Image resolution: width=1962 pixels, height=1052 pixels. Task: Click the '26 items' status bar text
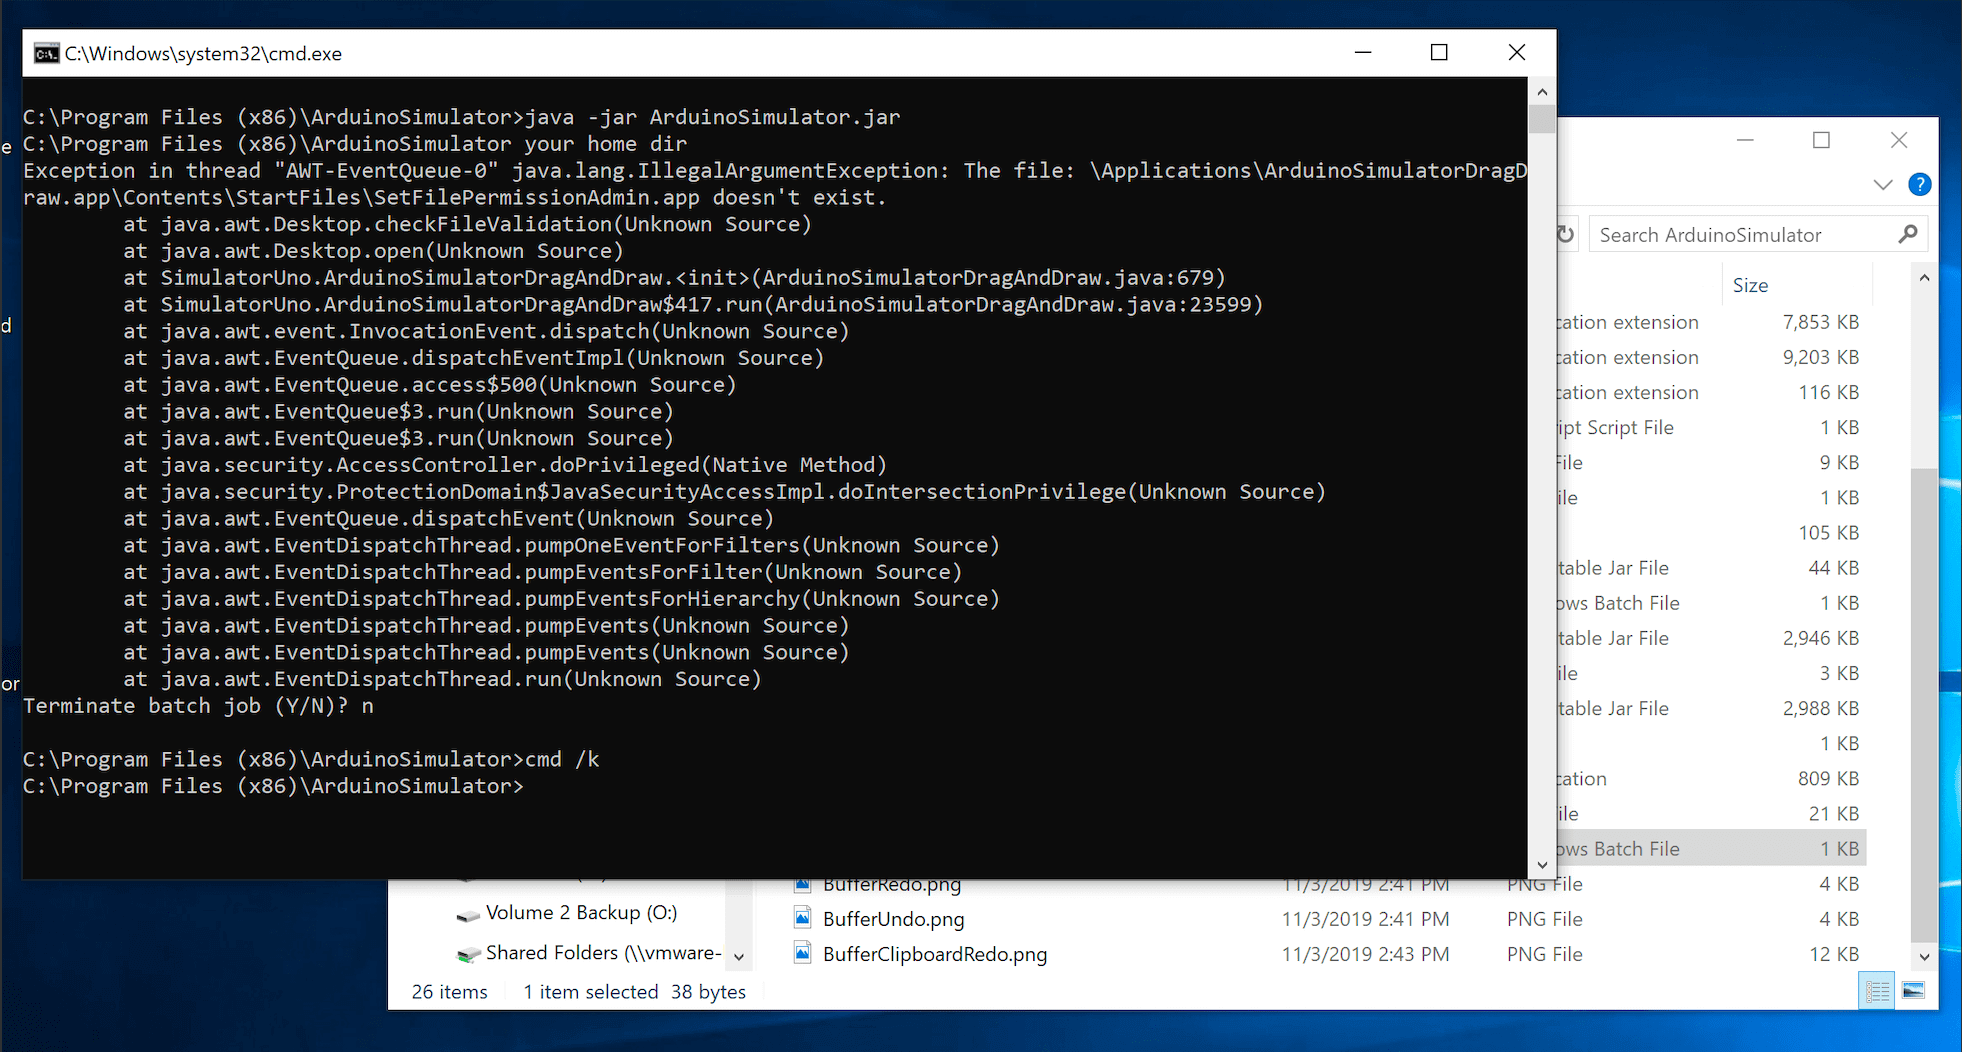click(449, 992)
